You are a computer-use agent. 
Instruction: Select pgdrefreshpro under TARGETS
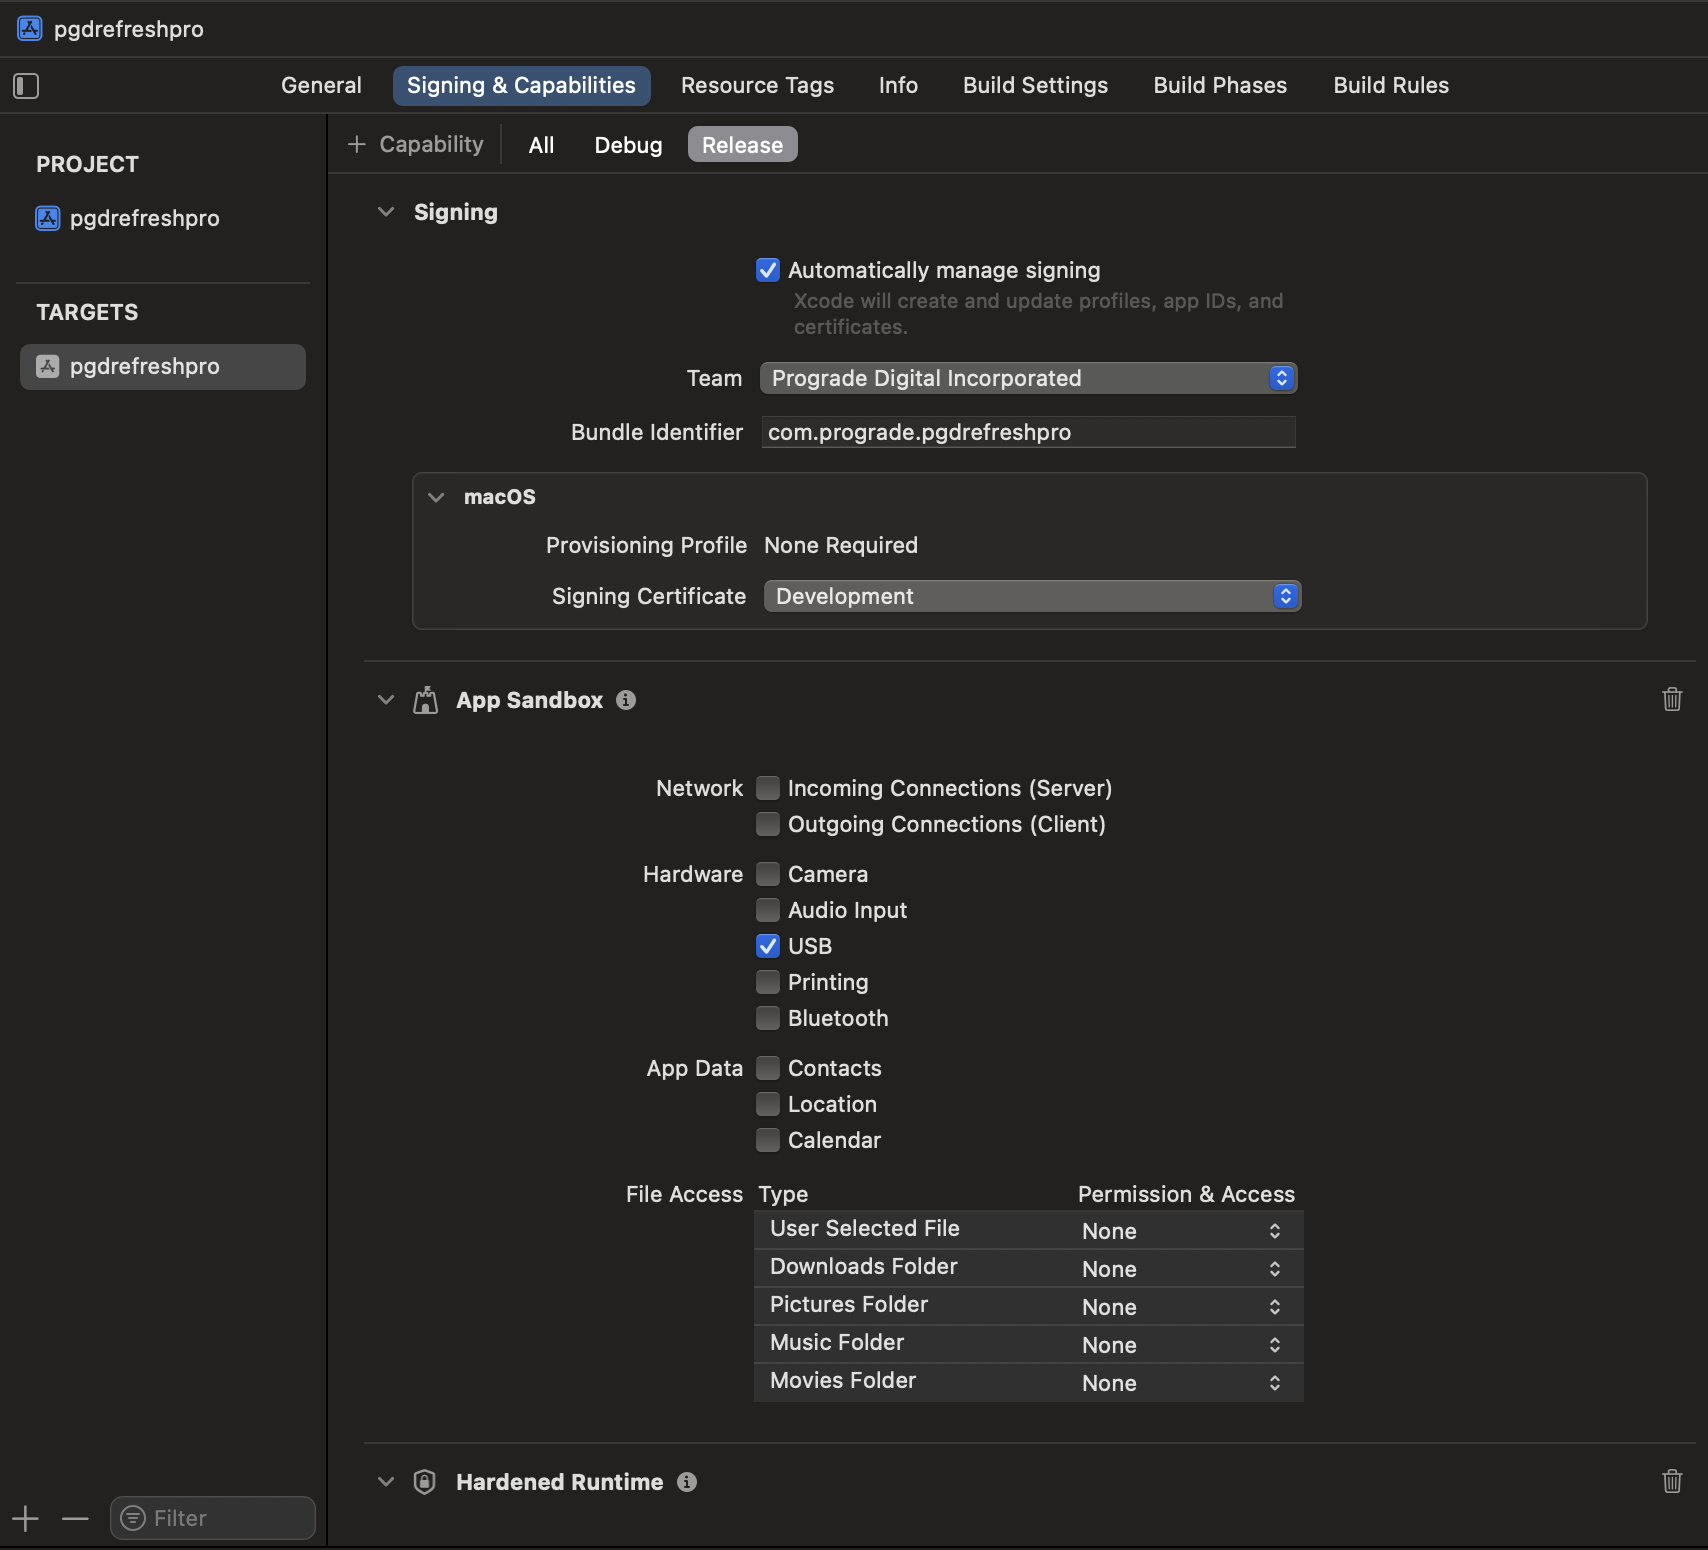[163, 367]
